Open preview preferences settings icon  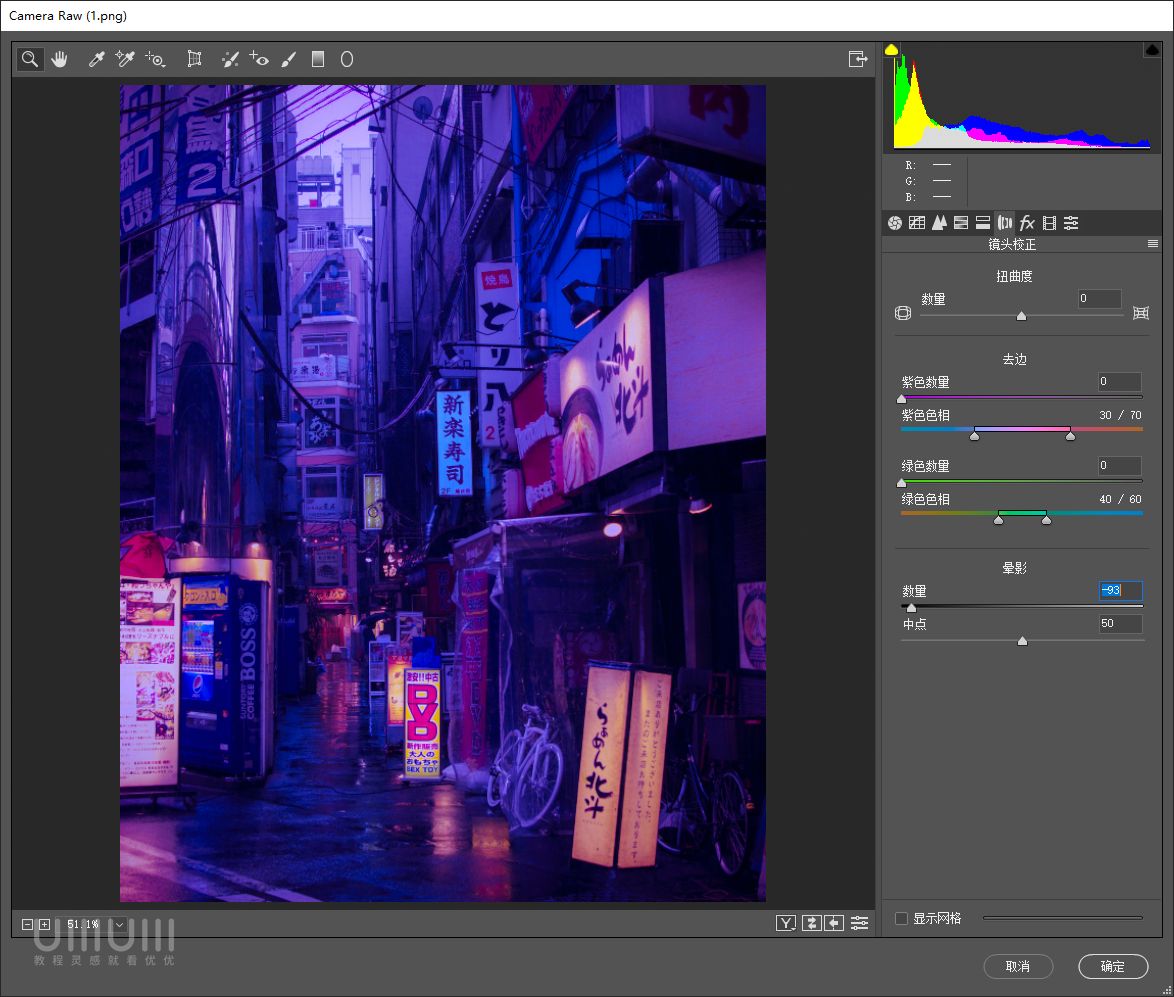[860, 923]
